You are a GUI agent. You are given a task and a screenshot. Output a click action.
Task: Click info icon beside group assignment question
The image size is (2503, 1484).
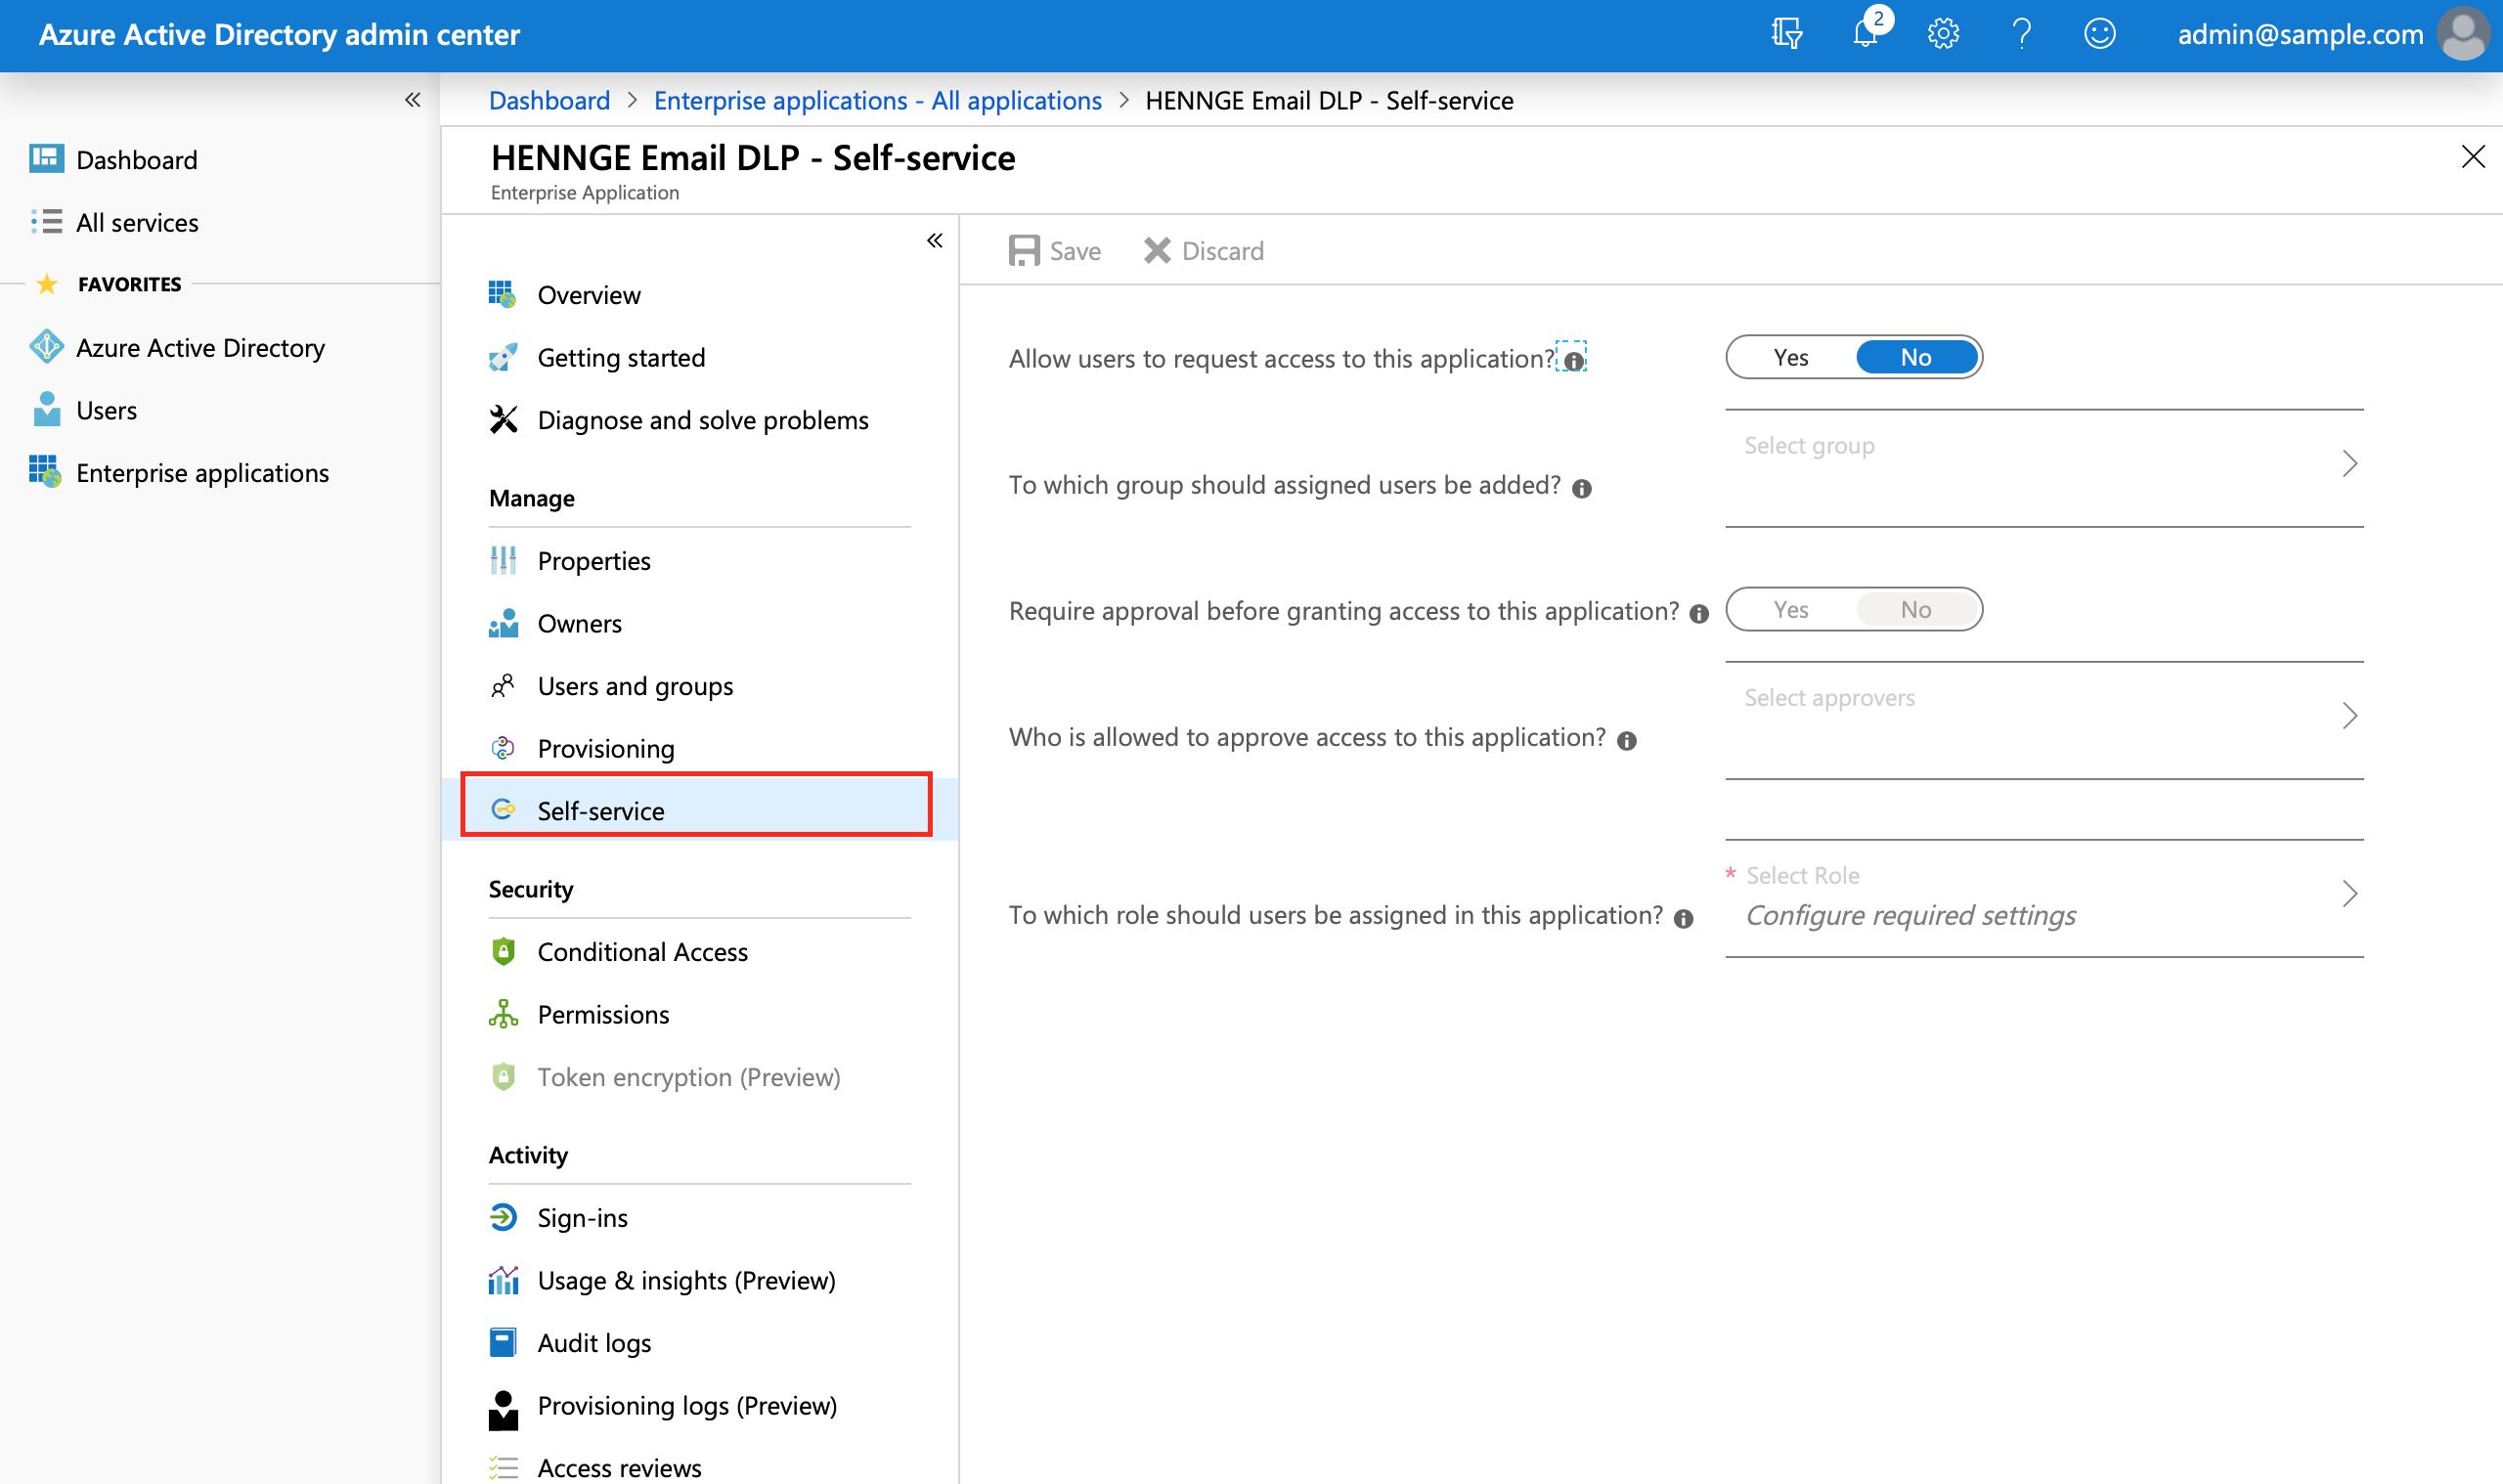[1581, 488]
